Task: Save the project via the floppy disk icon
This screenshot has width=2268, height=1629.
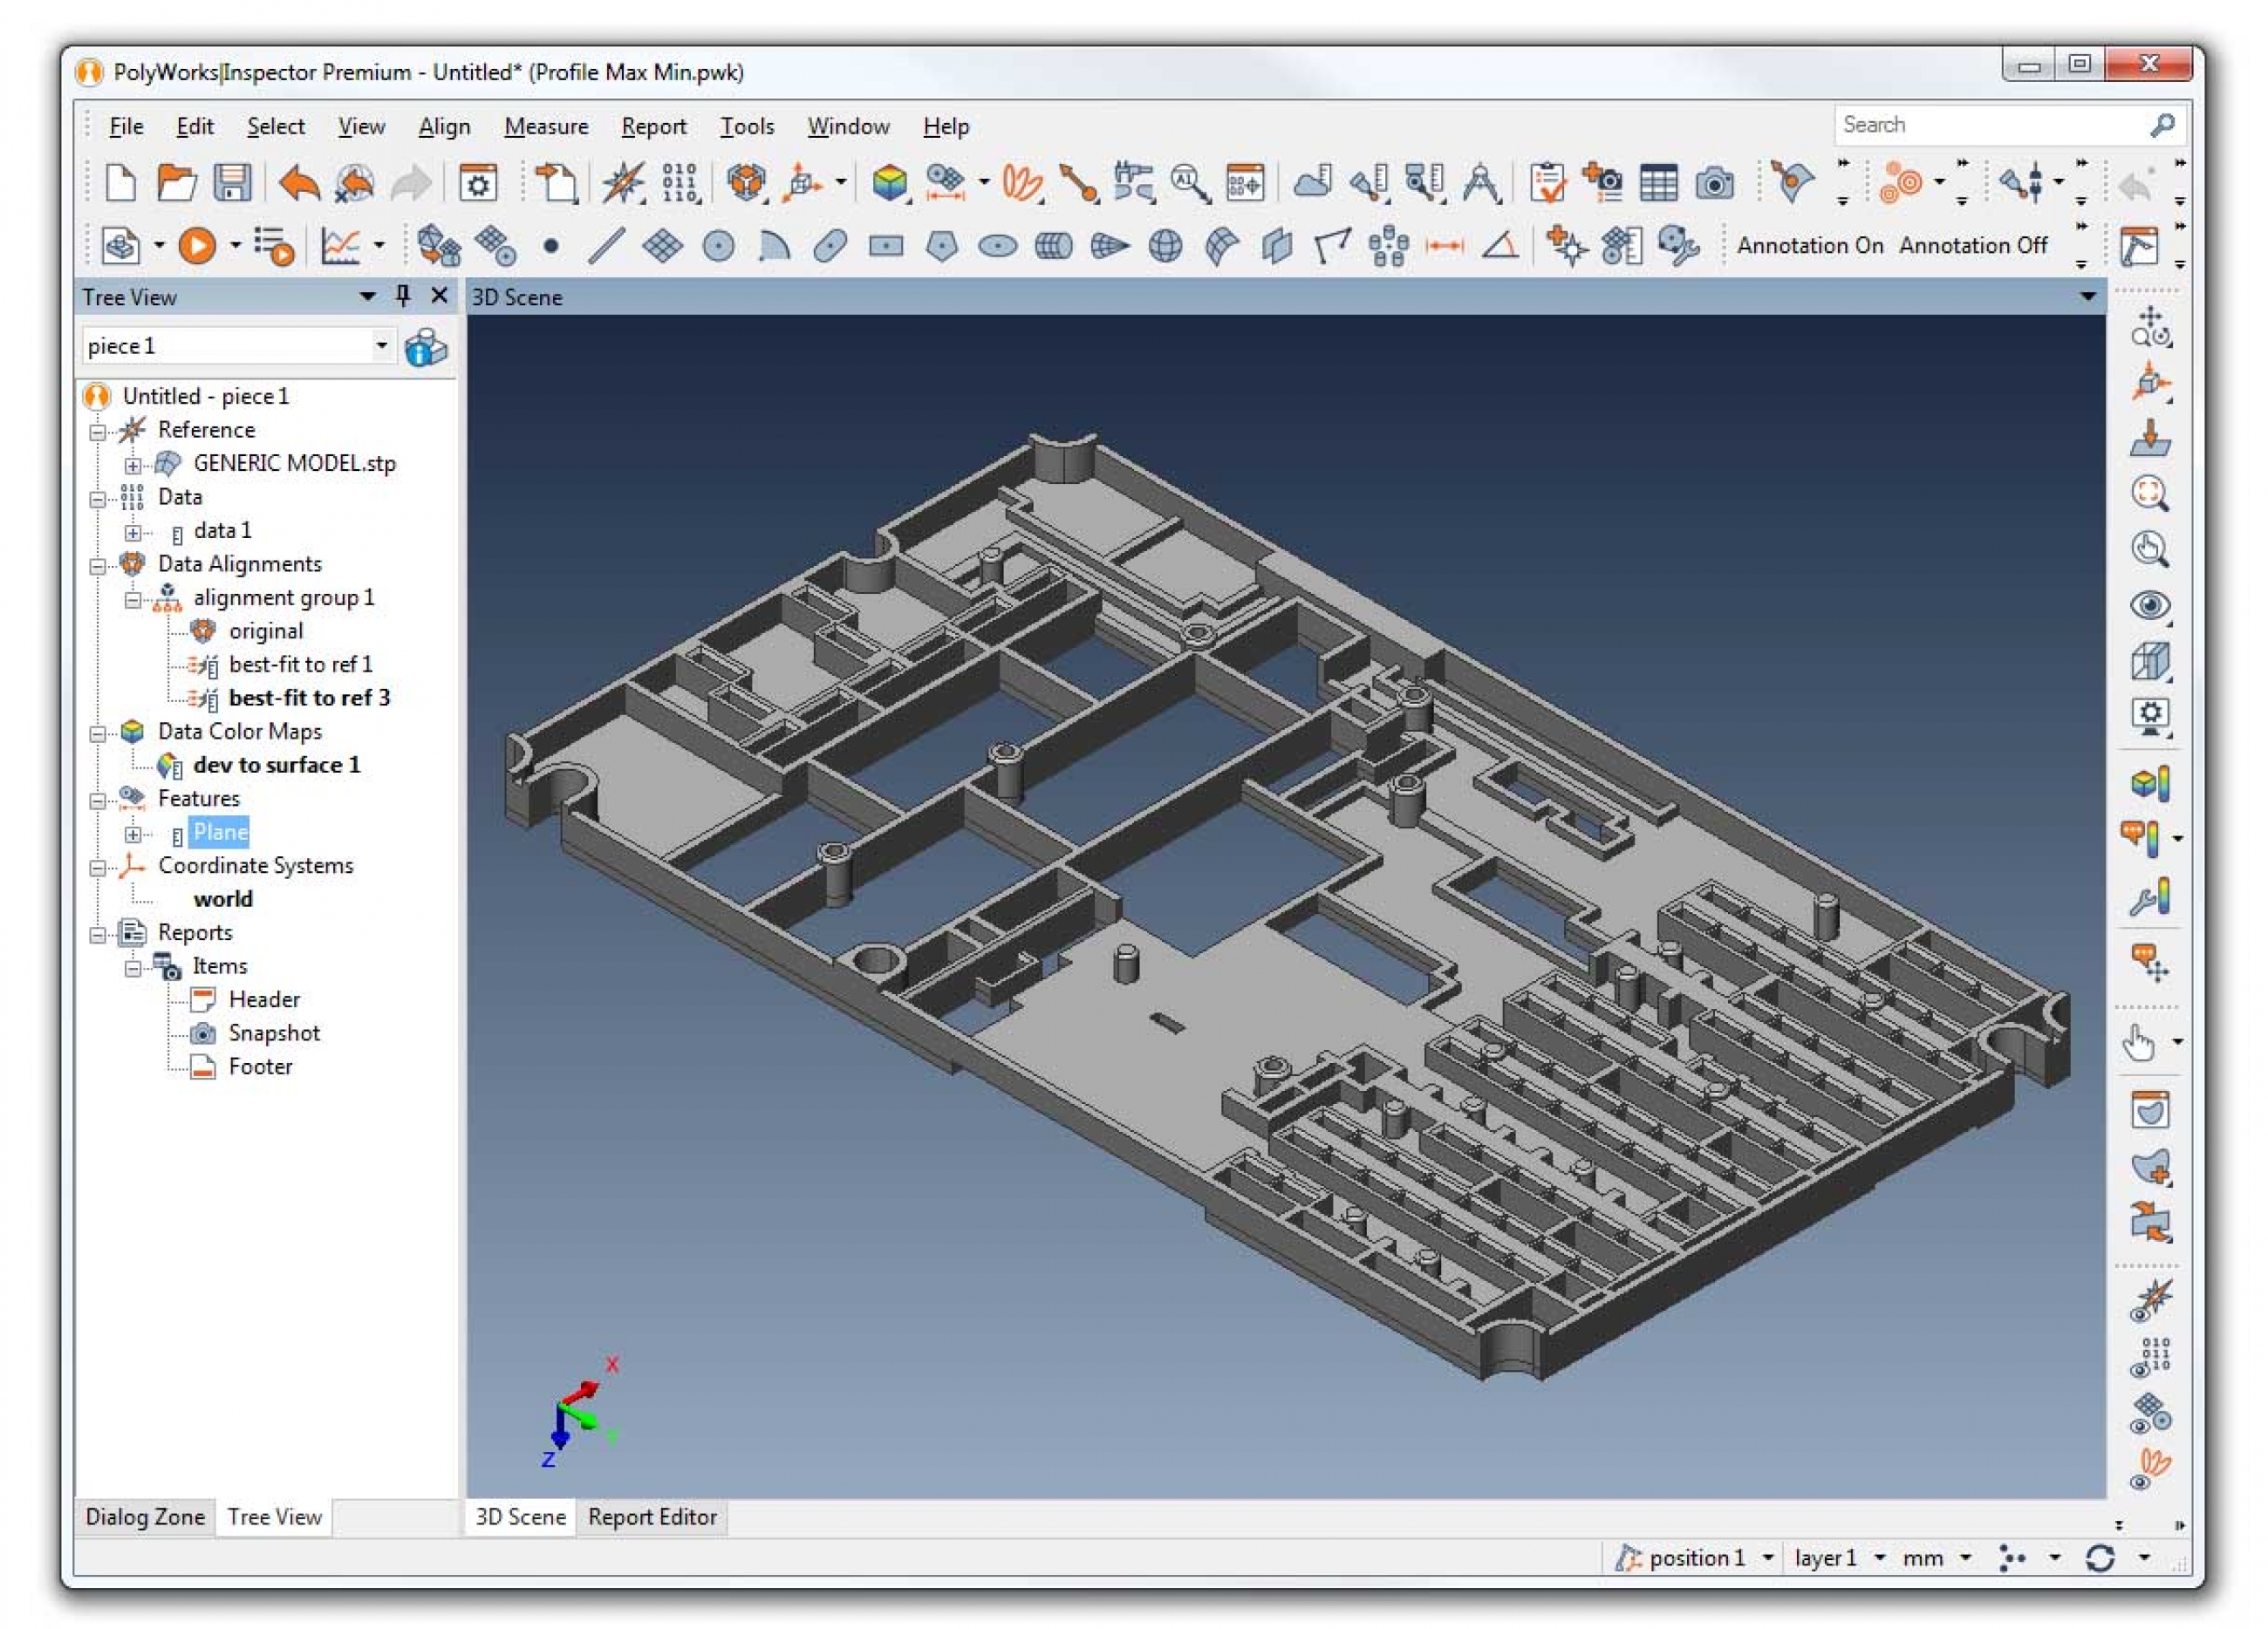Action: pyautogui.click(x=232, y=183)
